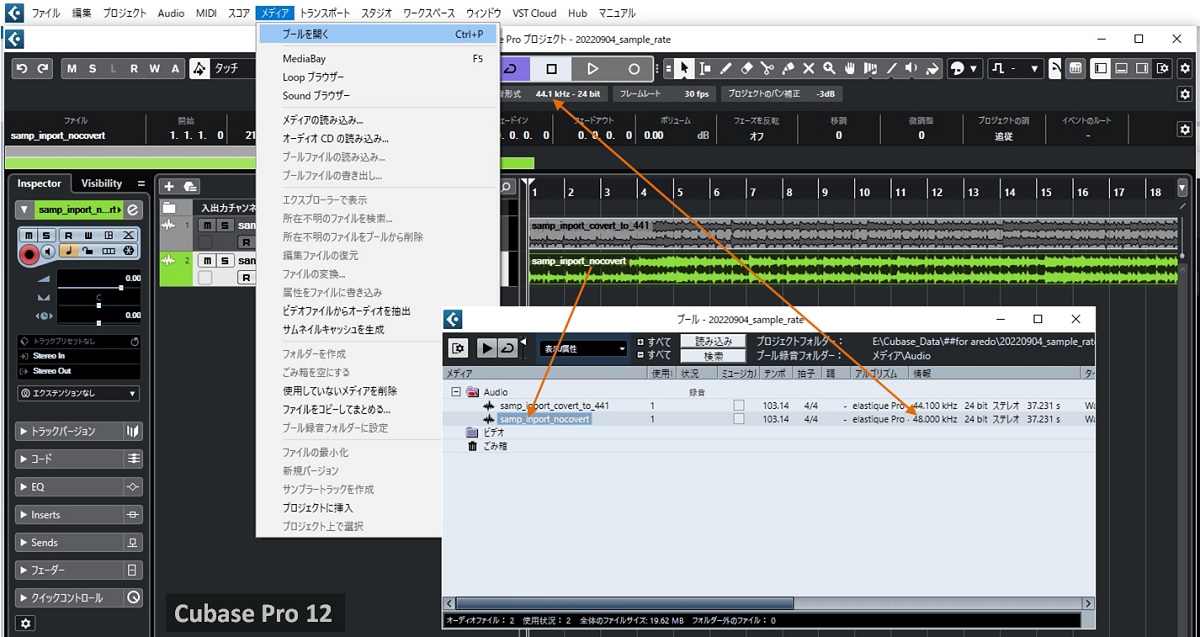The image size is (1200, 637).
Task: Open the トランスポート menu
Action: pyautogui.click(x=325, y=13)
